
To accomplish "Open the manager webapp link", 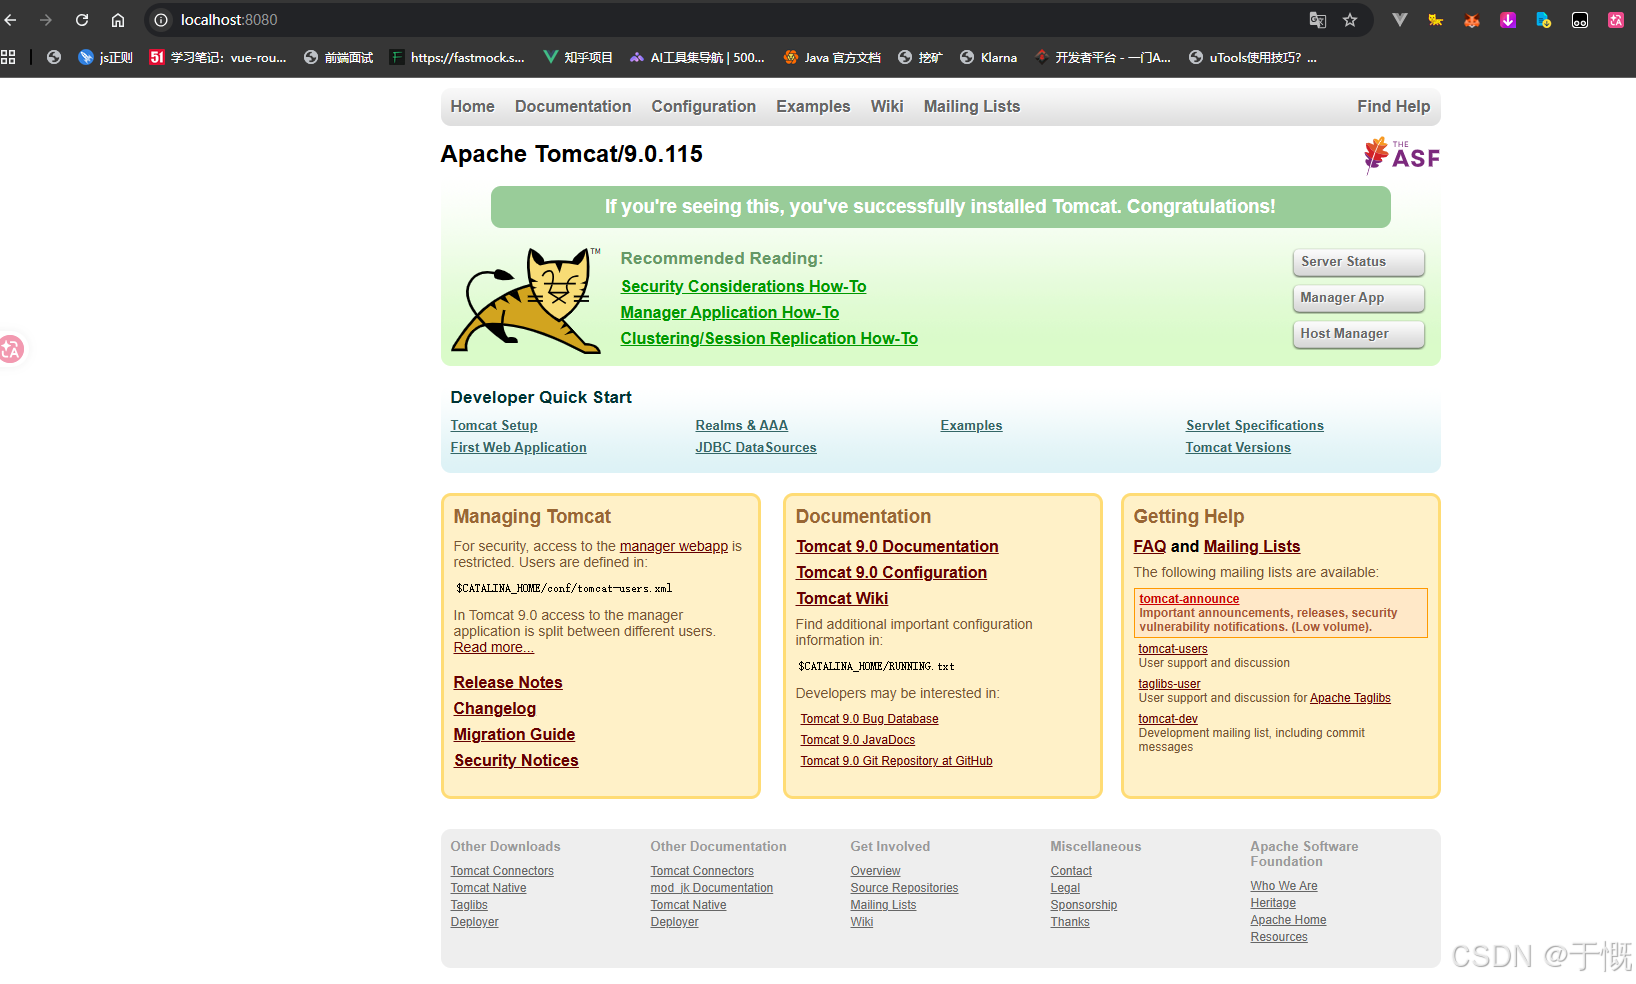I will (x=674, y=546).
